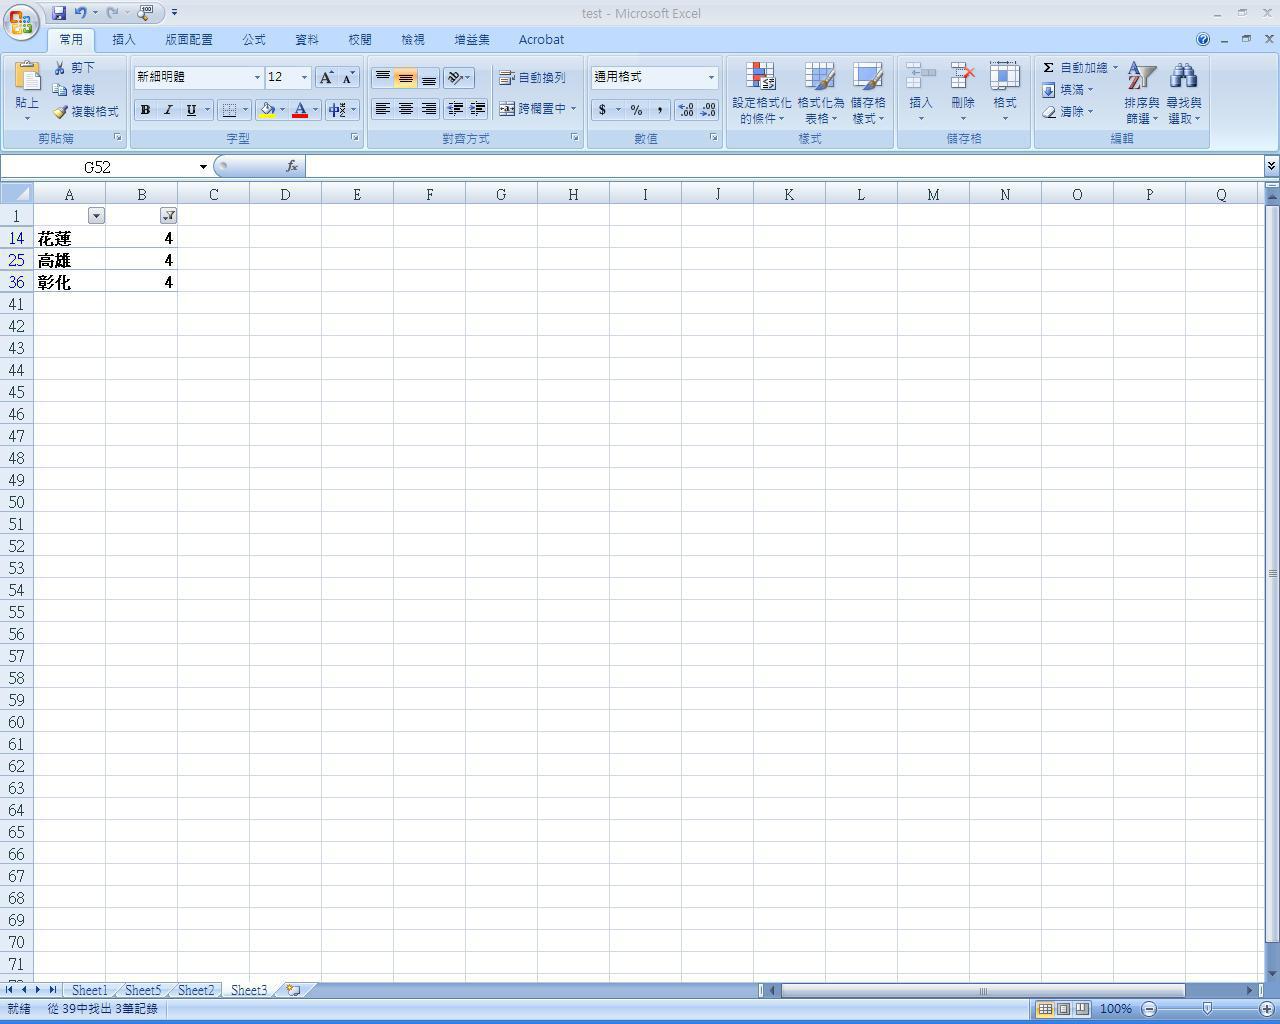Save the workbook from Quick Access toolbar

pyautogui.click(x=59, y=13)
